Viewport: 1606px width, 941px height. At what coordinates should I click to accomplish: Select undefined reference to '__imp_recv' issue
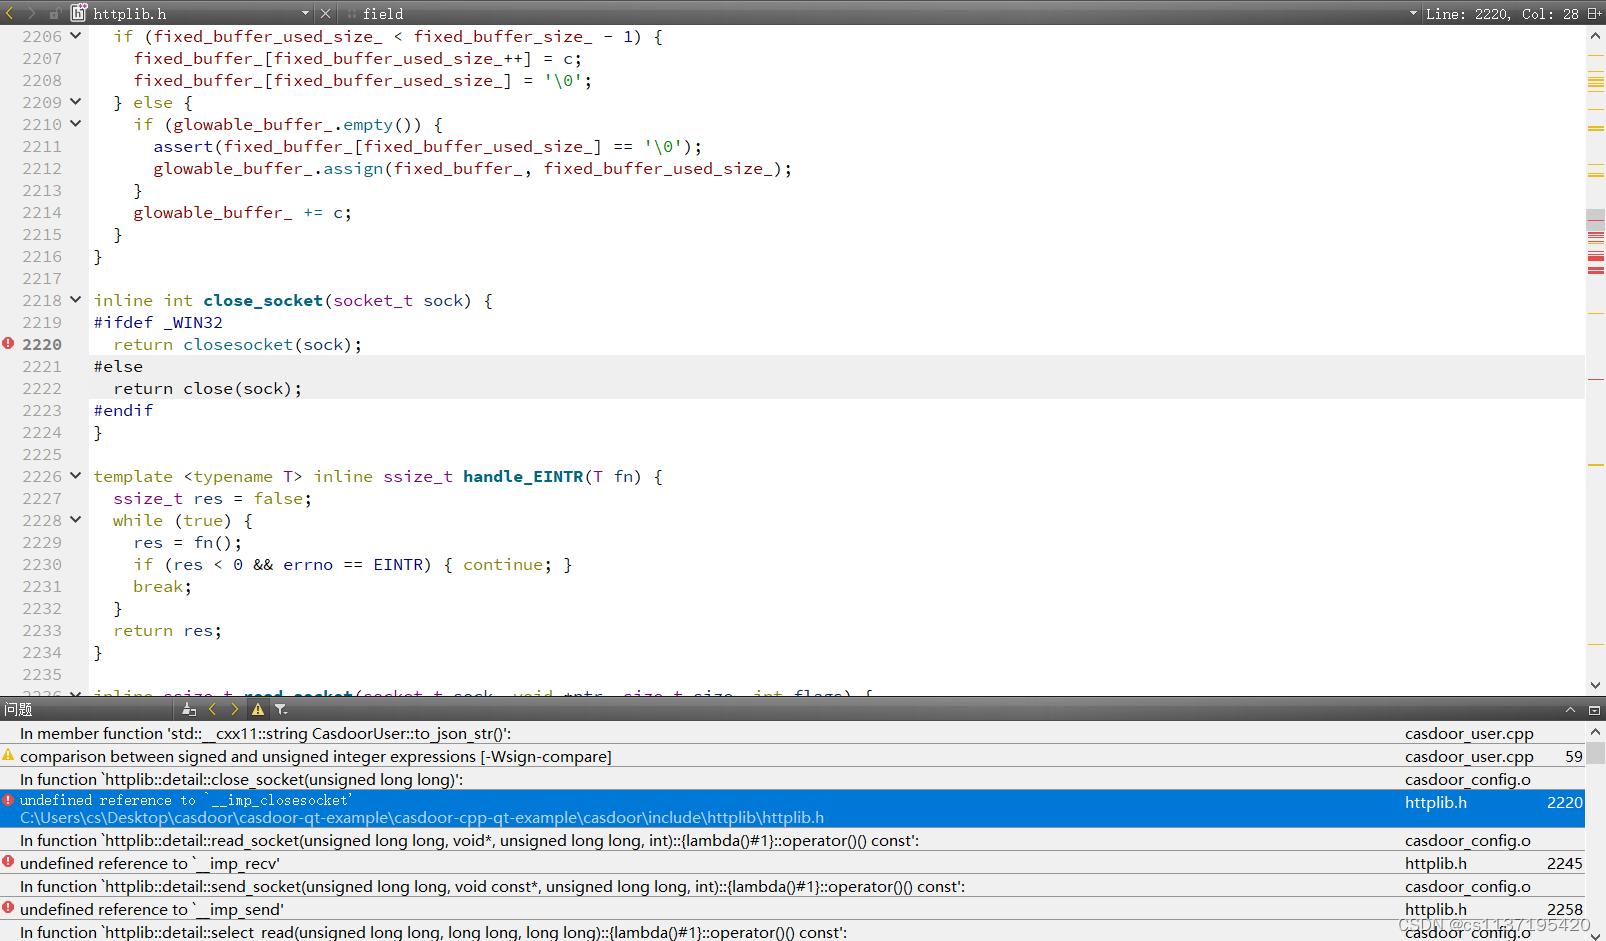pyautogui.click(x=792, y=863)
